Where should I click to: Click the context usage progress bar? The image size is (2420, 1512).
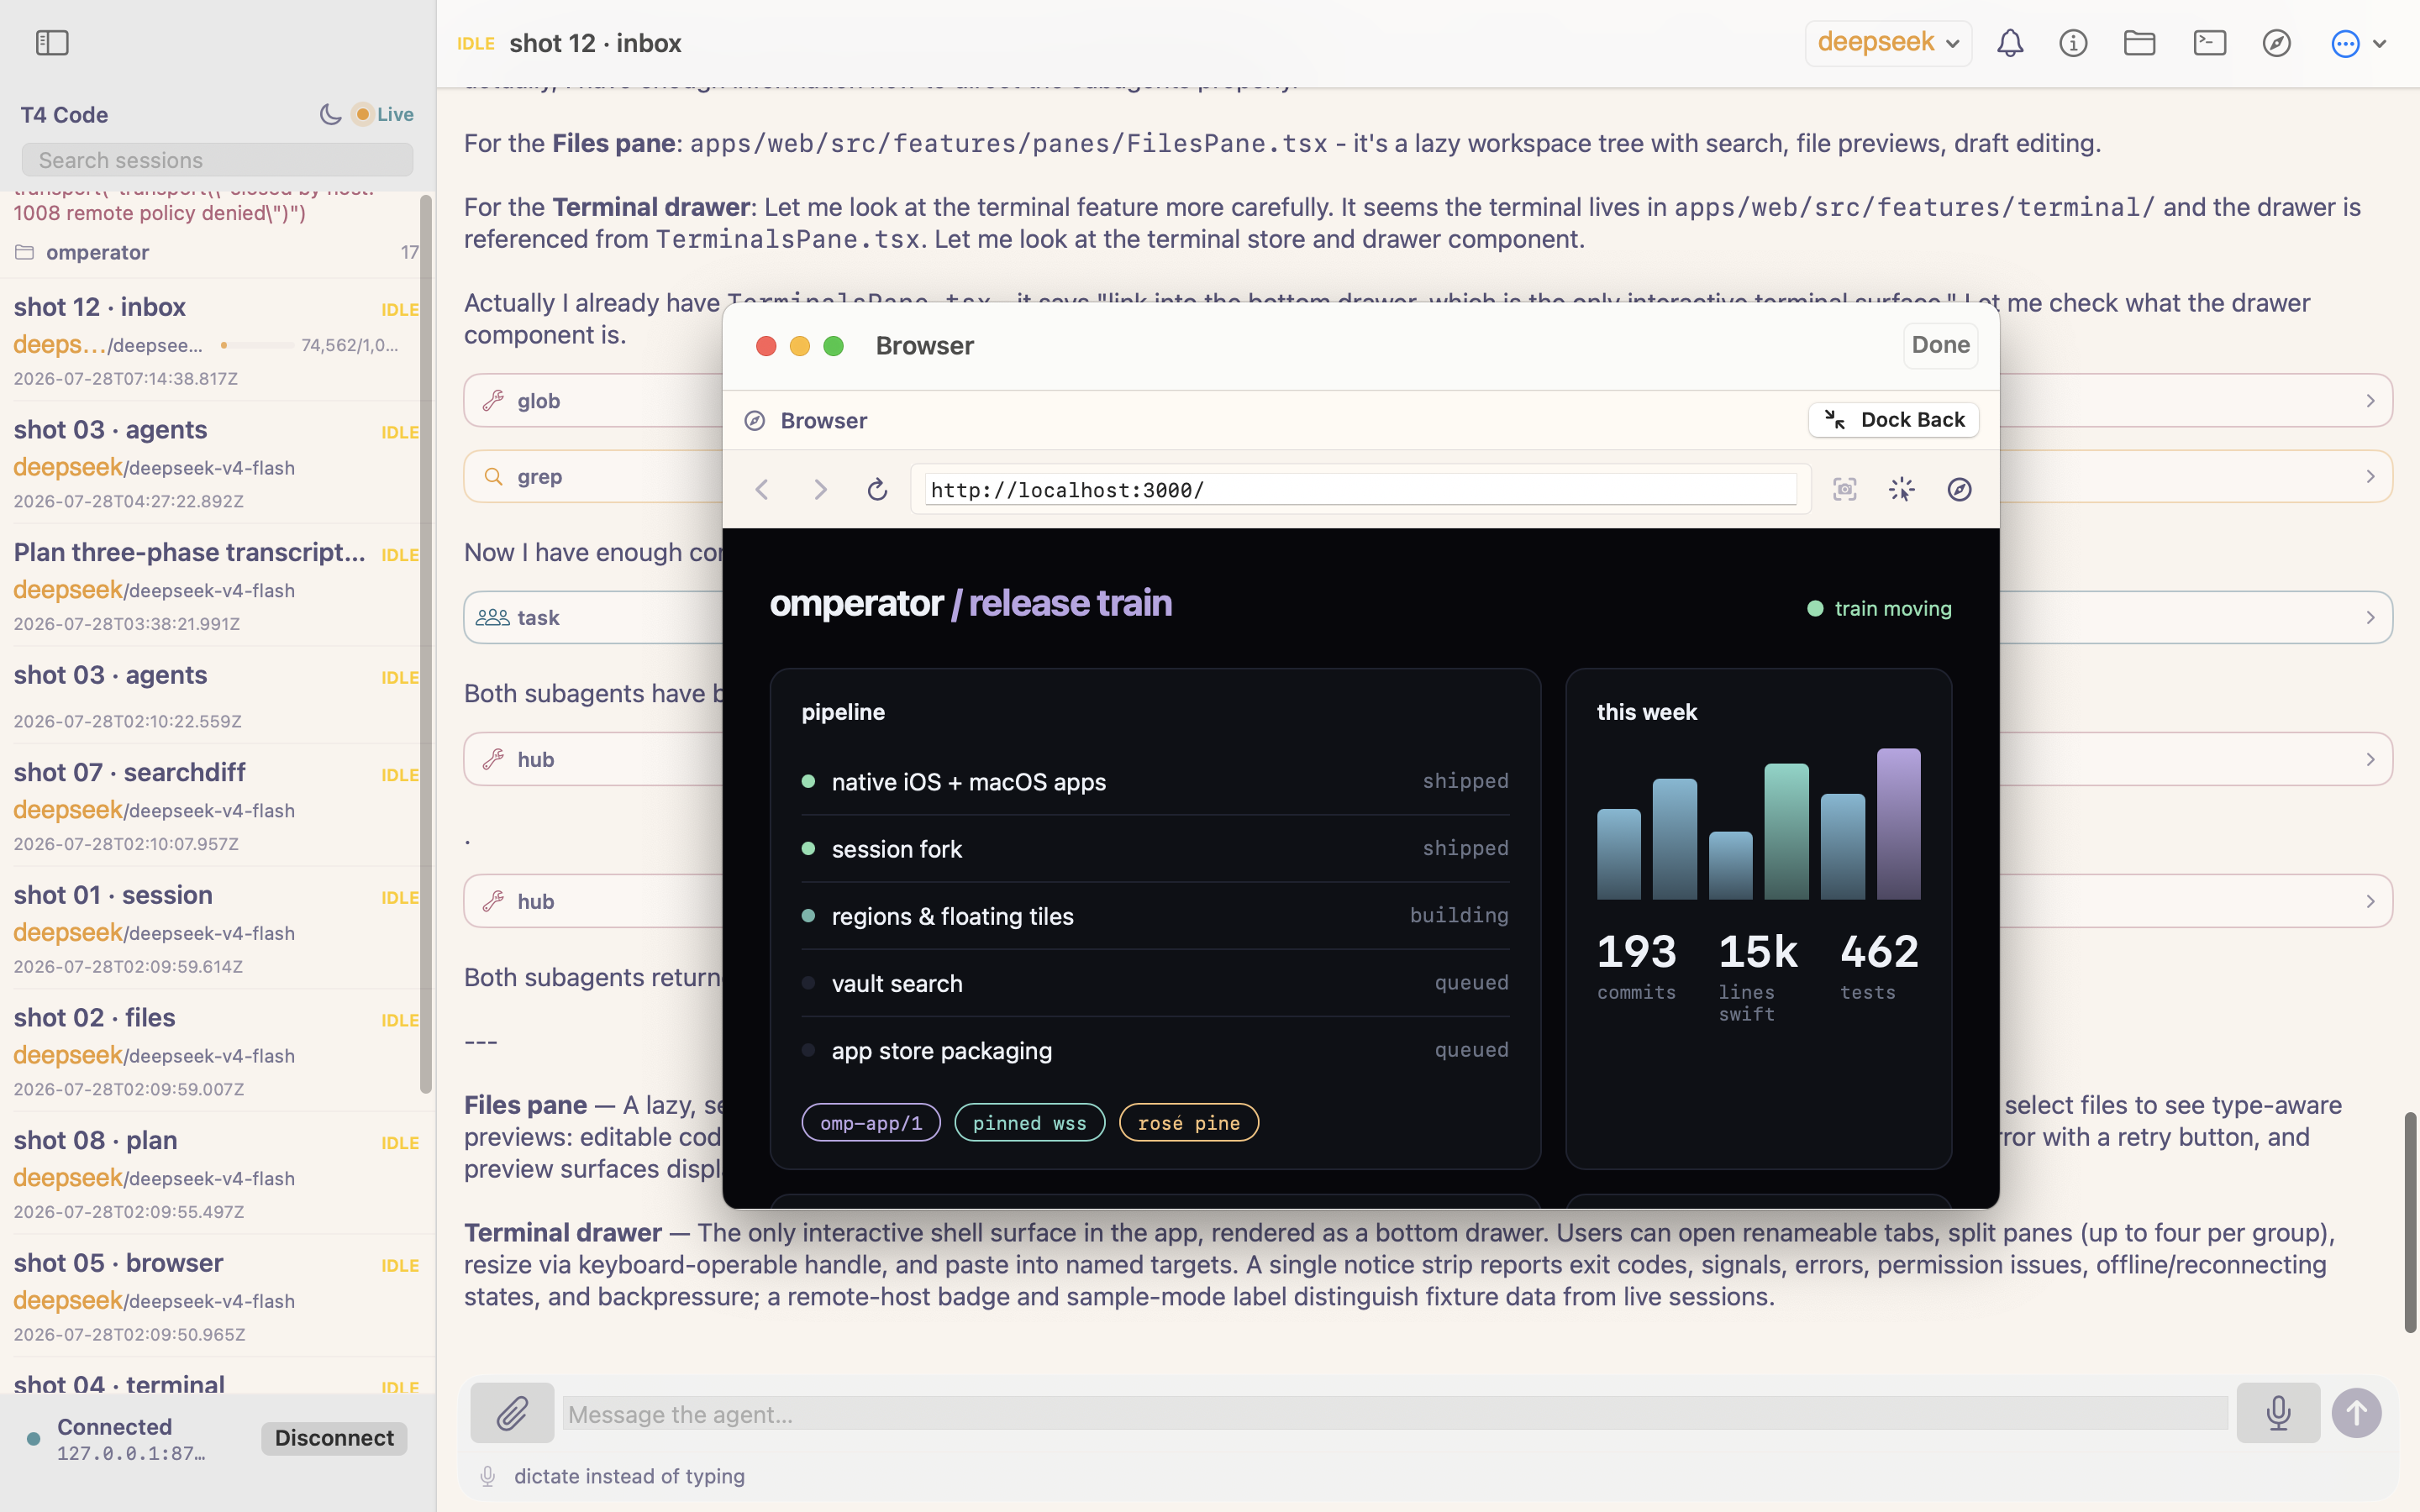(x=257, y=345)
